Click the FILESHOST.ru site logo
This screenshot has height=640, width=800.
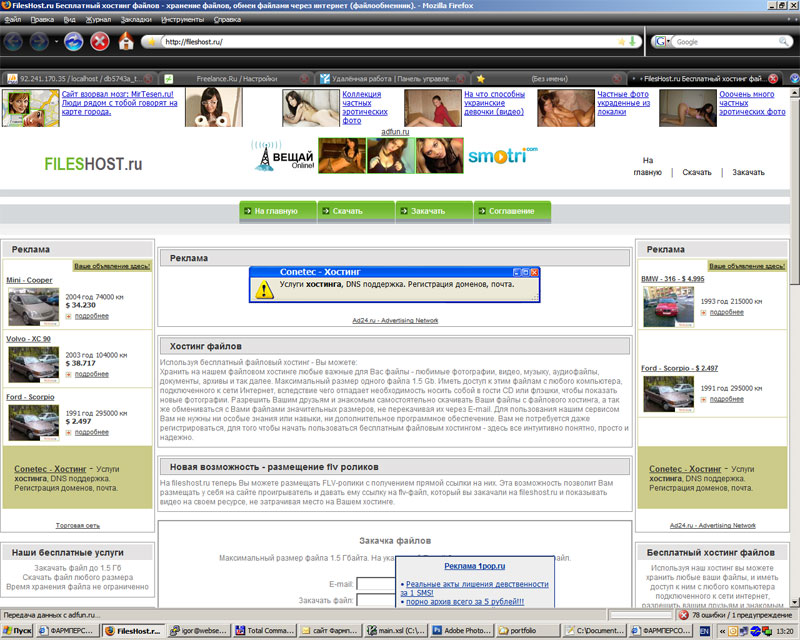93,164
